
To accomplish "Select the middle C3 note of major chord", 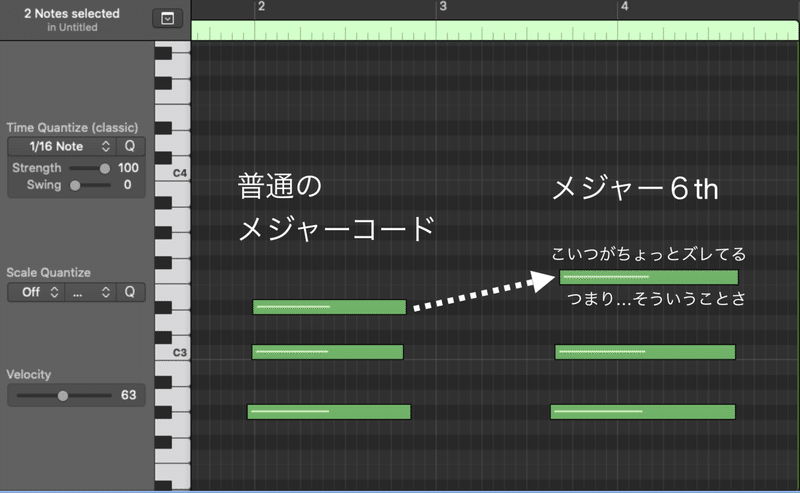I will 328,352.
